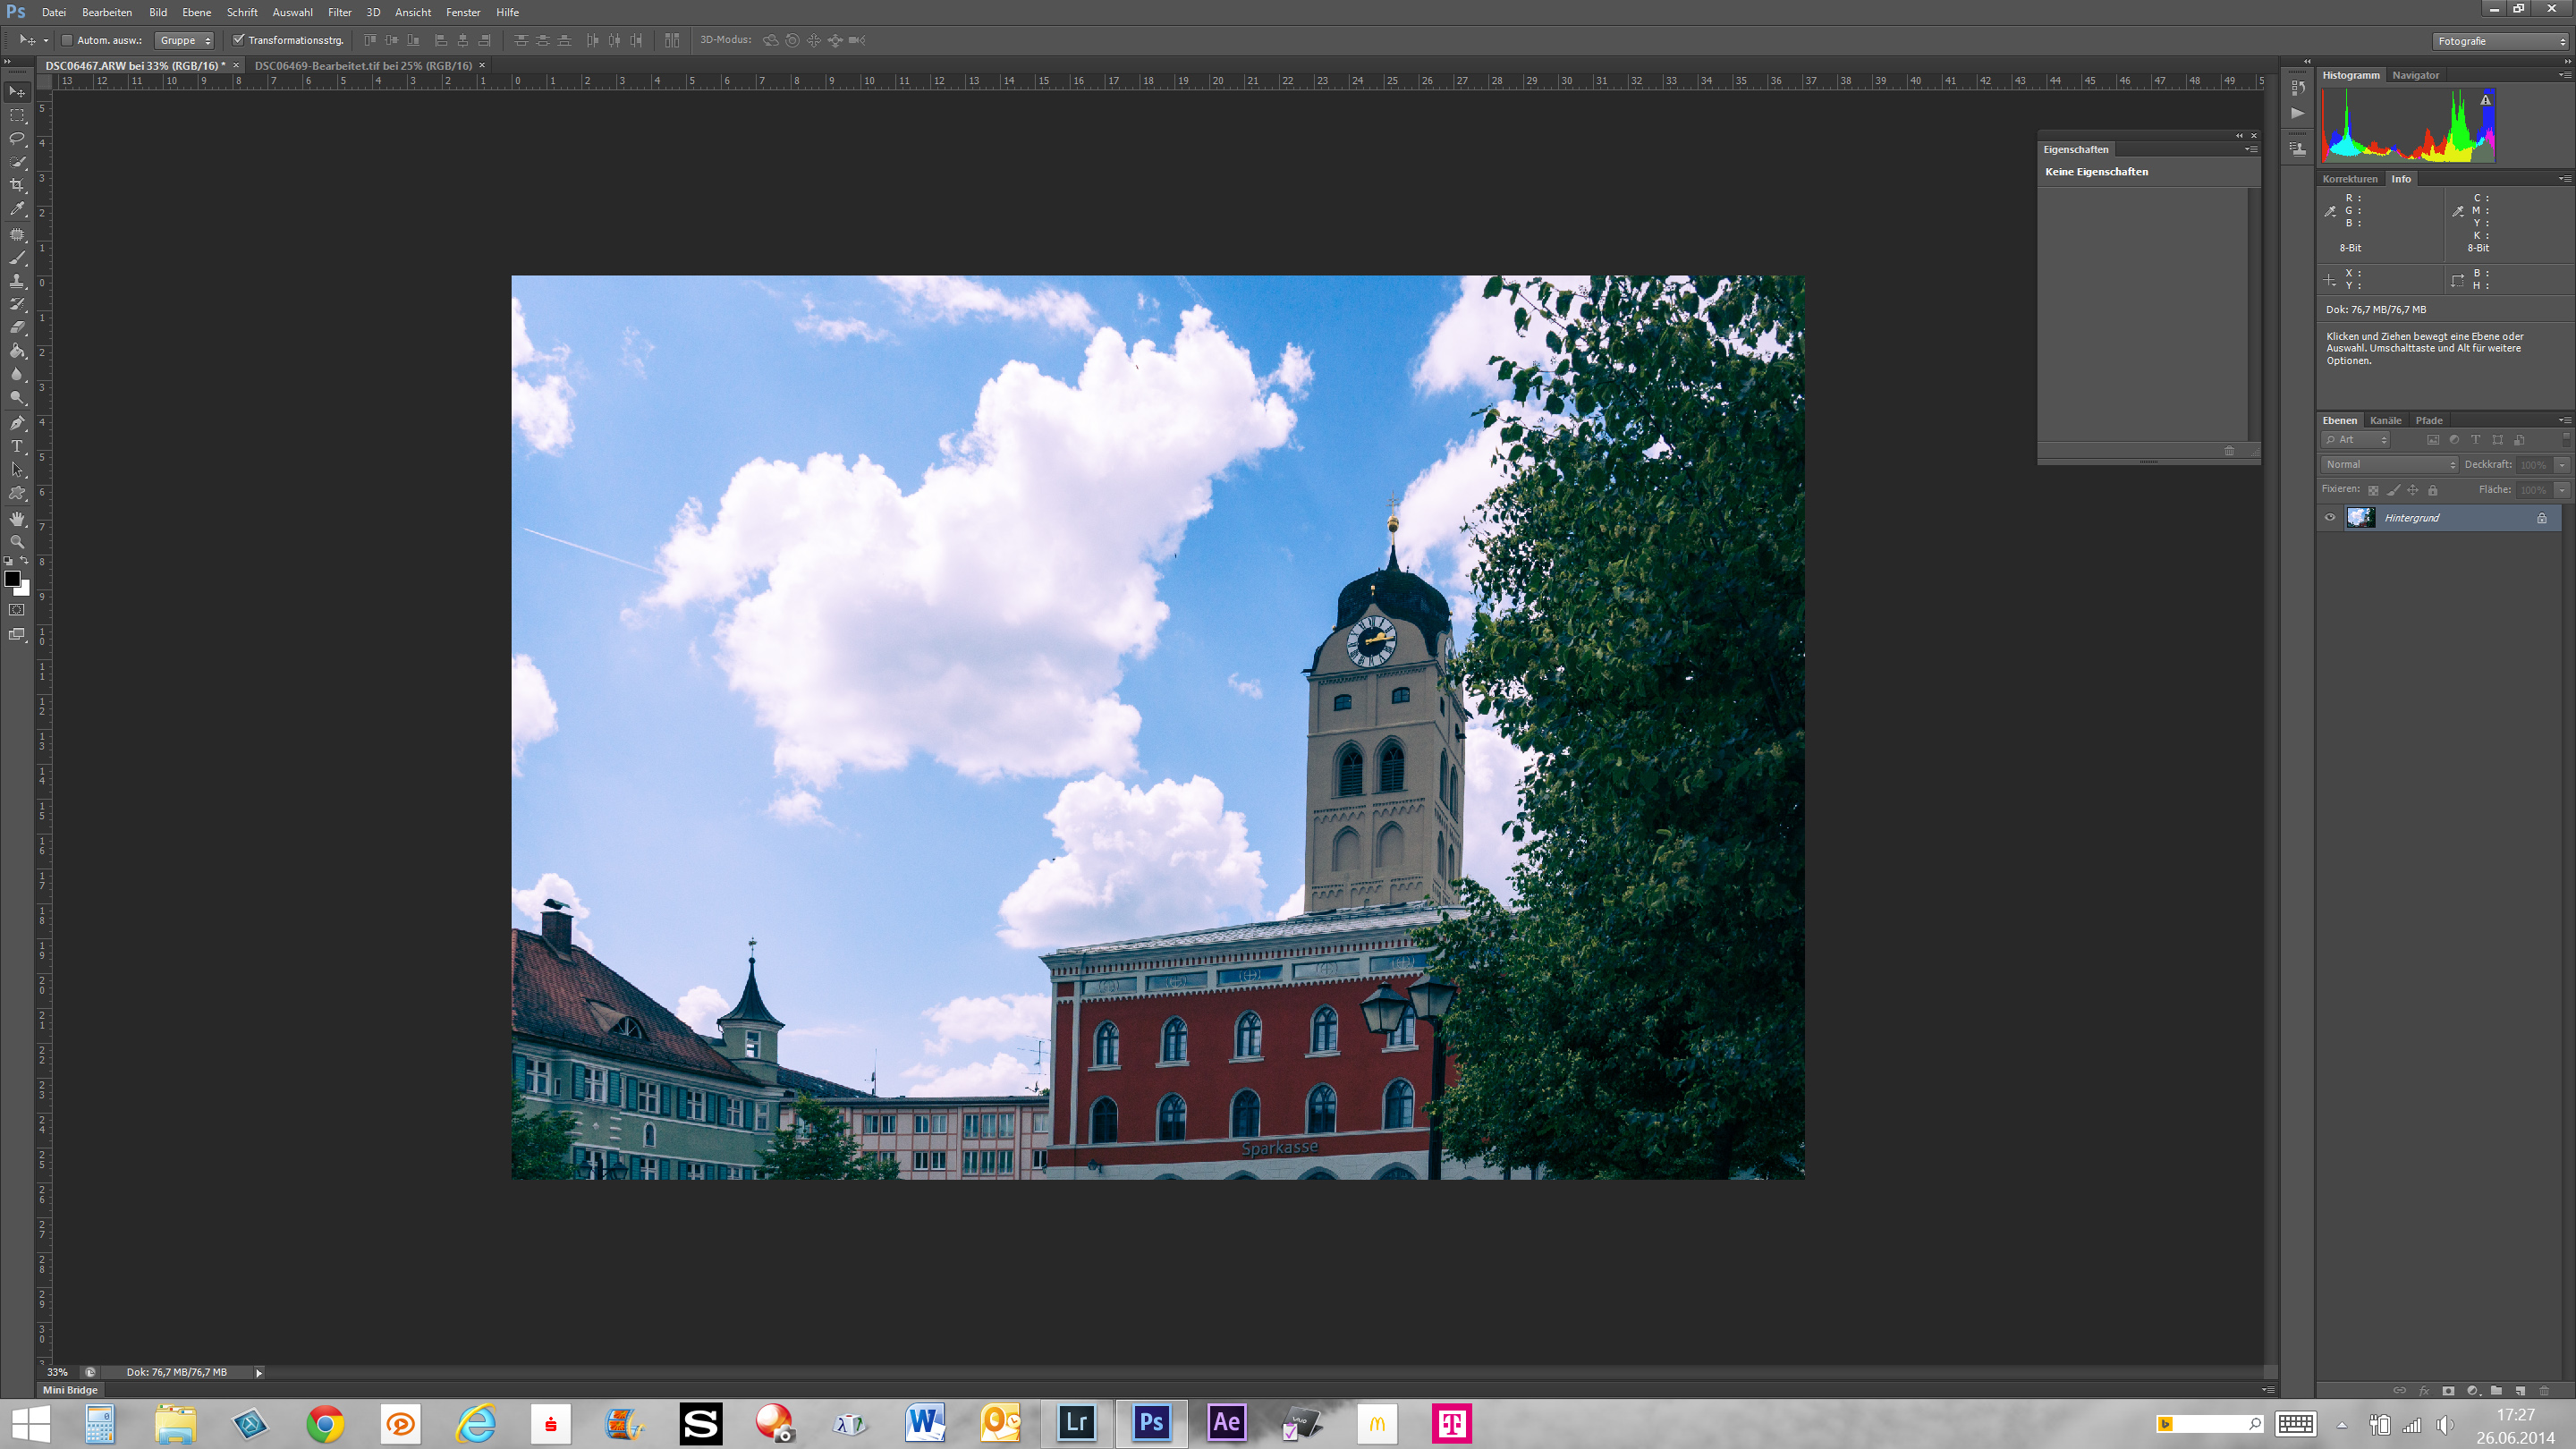2576x1449 pixels.
Task: Reset default foreground and background colors
Action: click(x=8, y=561)
